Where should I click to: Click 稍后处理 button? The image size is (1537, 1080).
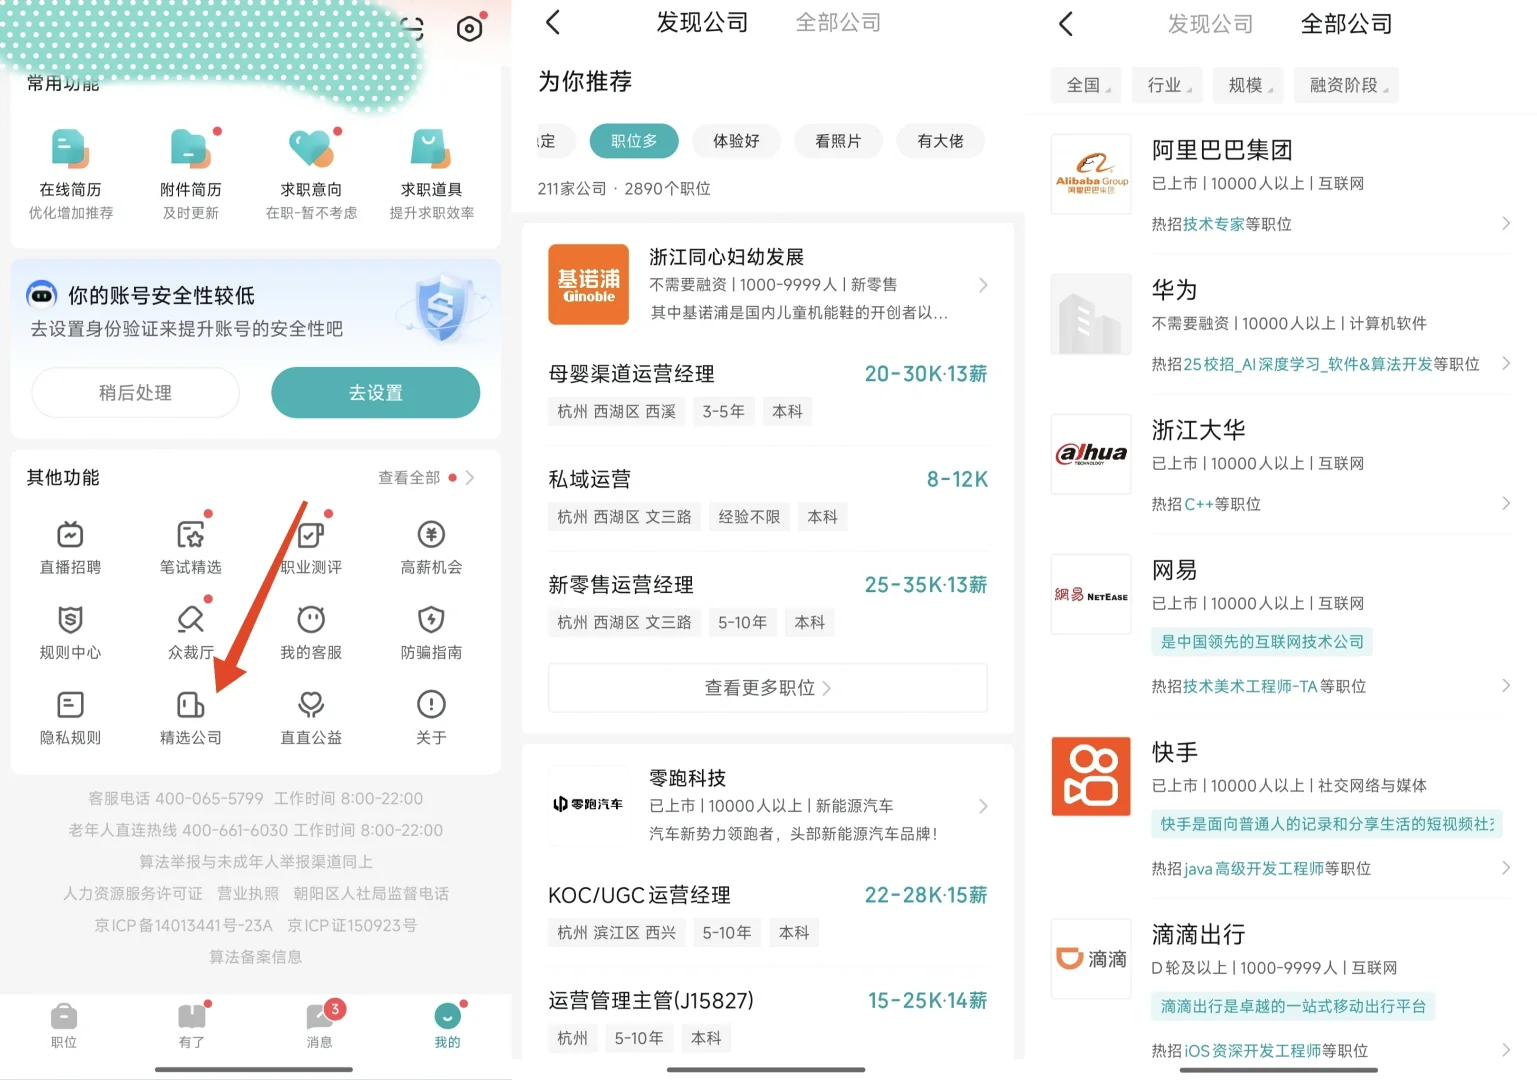pyautogui.click(x=135, y=393)
